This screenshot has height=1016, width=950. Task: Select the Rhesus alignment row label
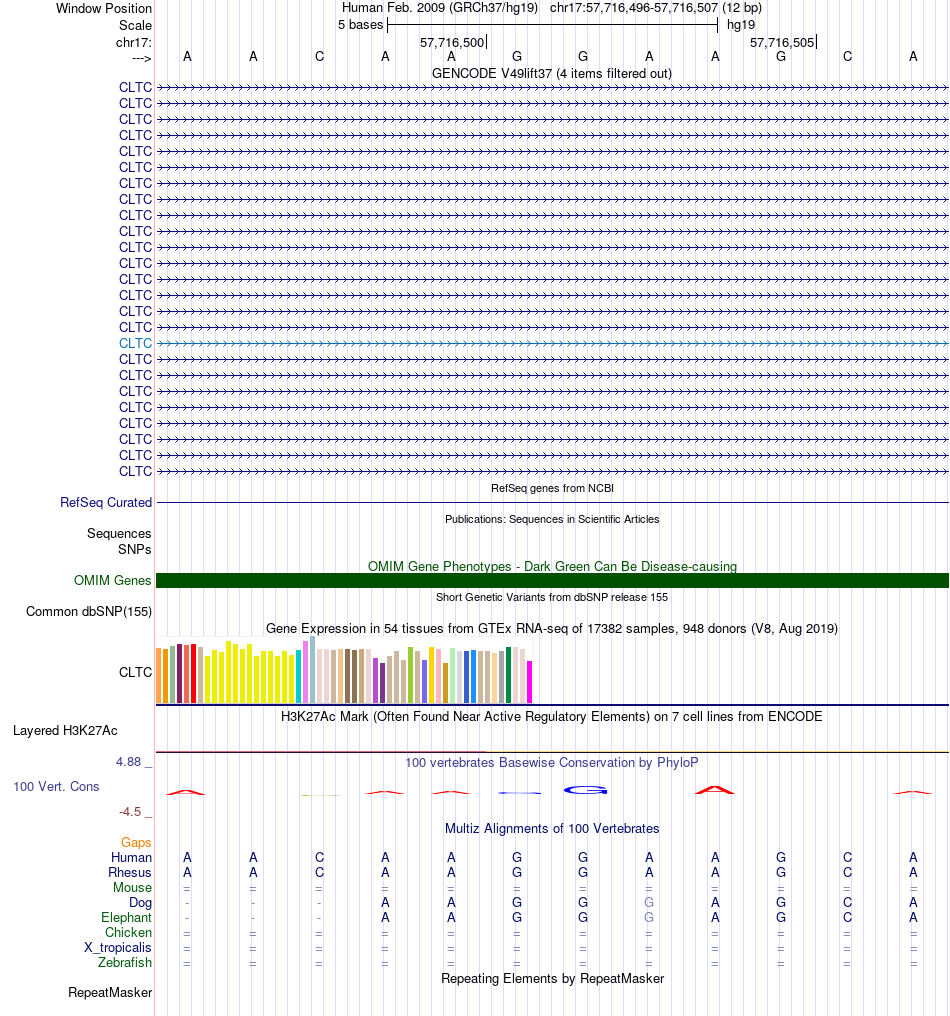[x=130, y=872]
